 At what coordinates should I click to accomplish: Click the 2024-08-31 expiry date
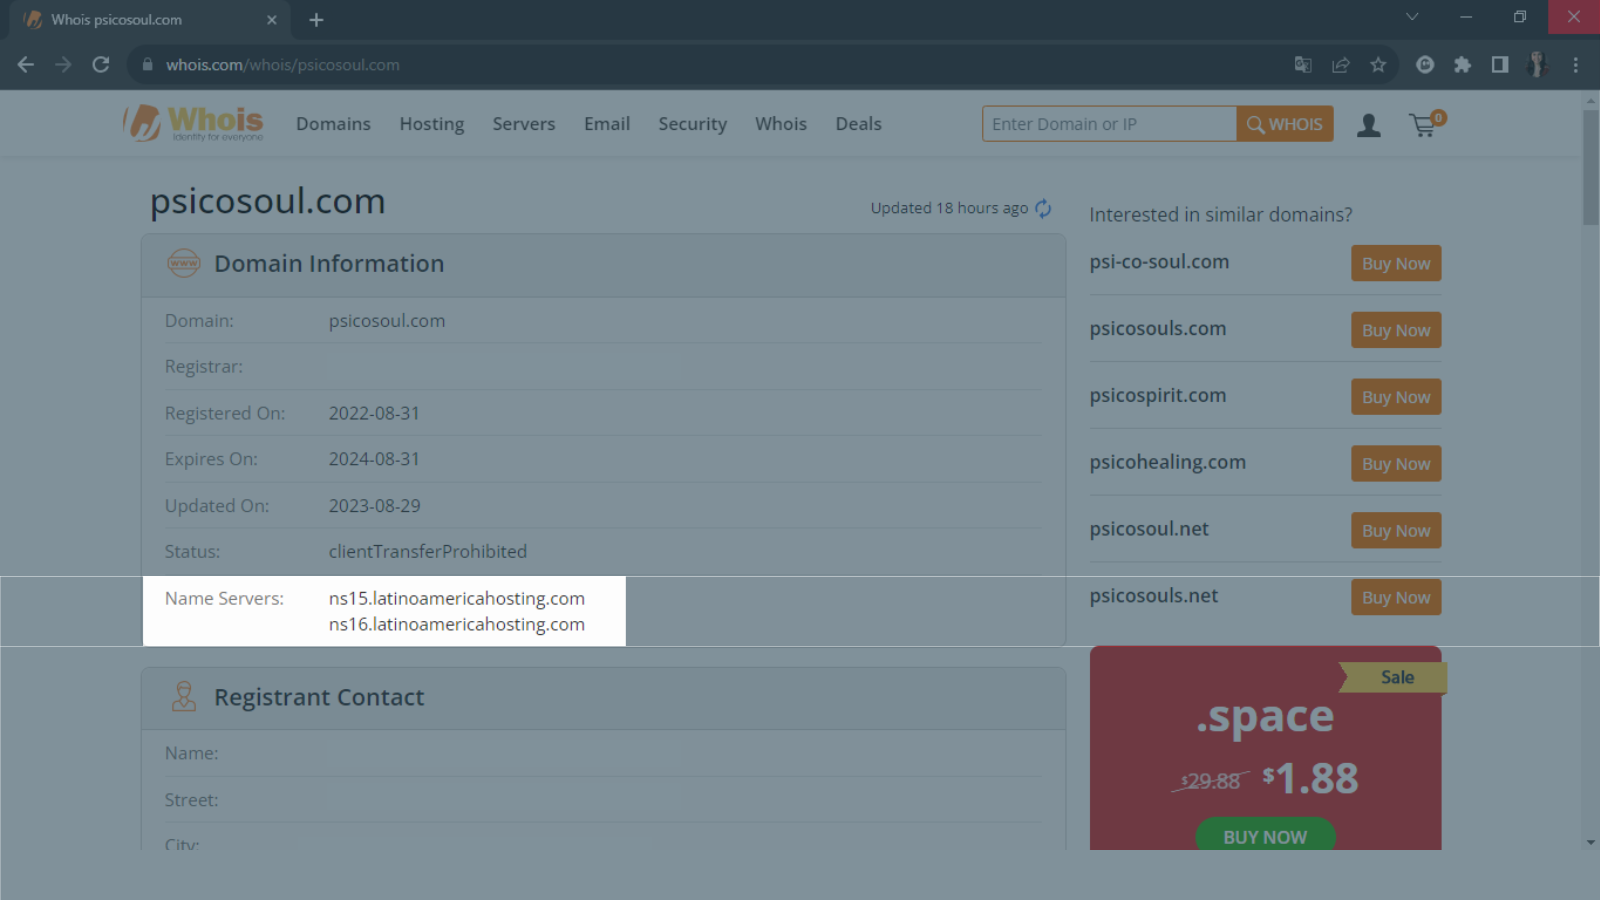tap(374, 459)
